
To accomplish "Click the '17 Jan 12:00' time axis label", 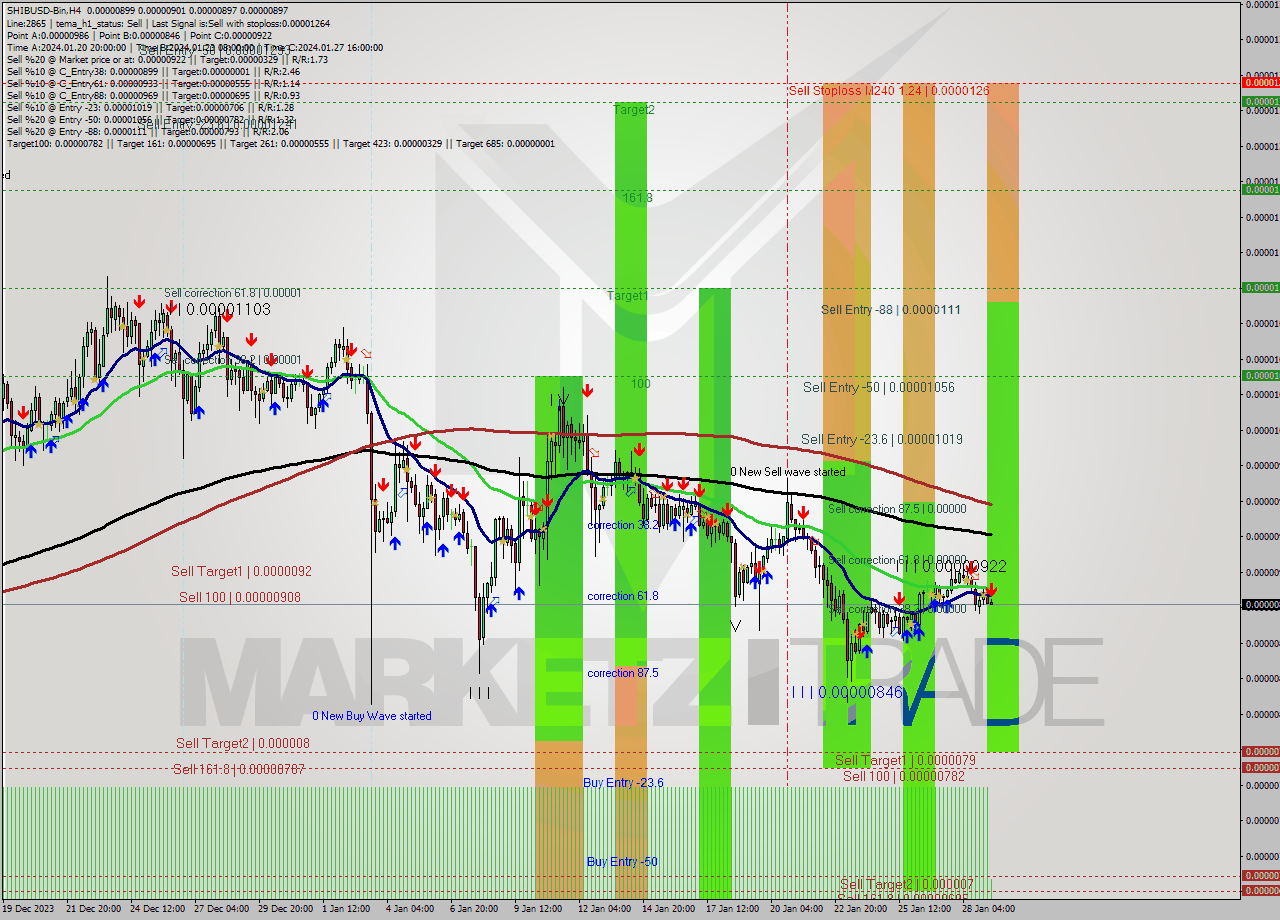I will [x=732, y=909].
